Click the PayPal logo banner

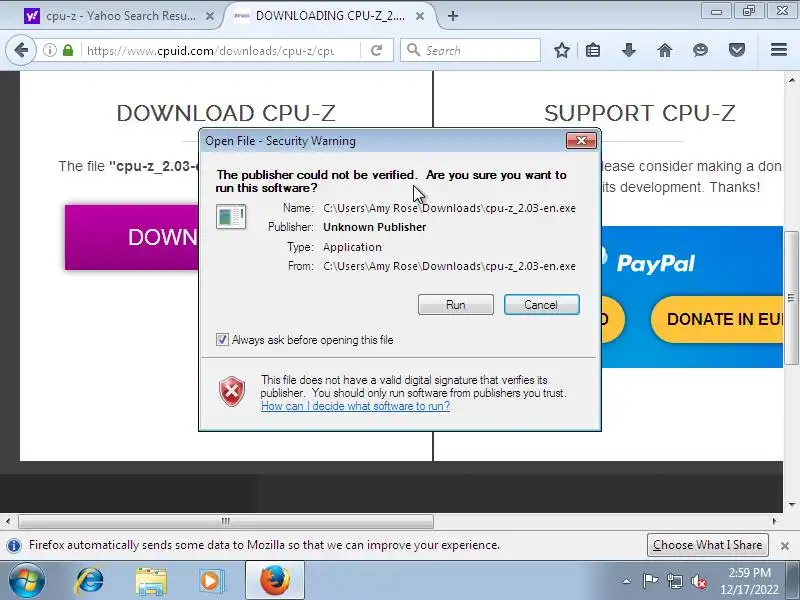point(655,263)
